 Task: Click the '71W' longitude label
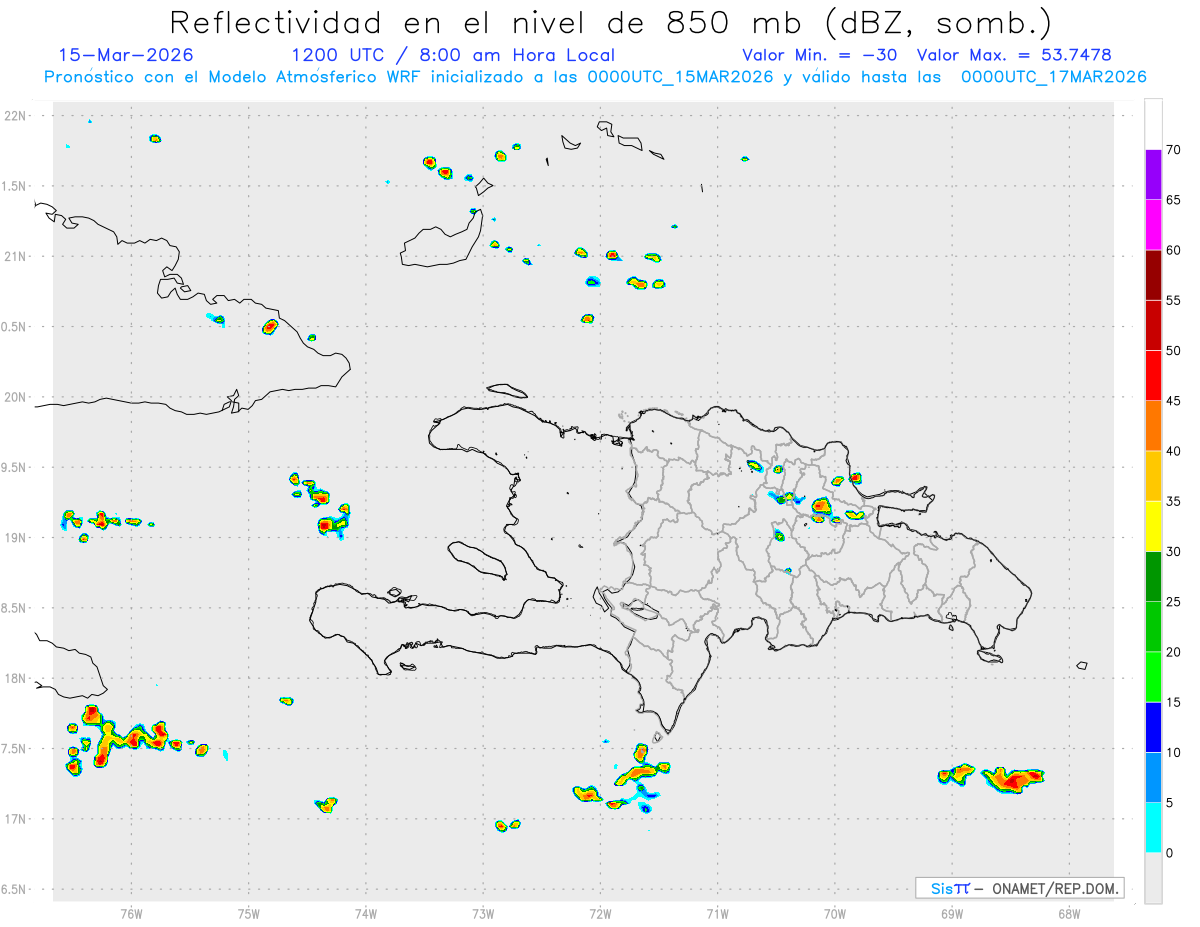coord(717,914)
